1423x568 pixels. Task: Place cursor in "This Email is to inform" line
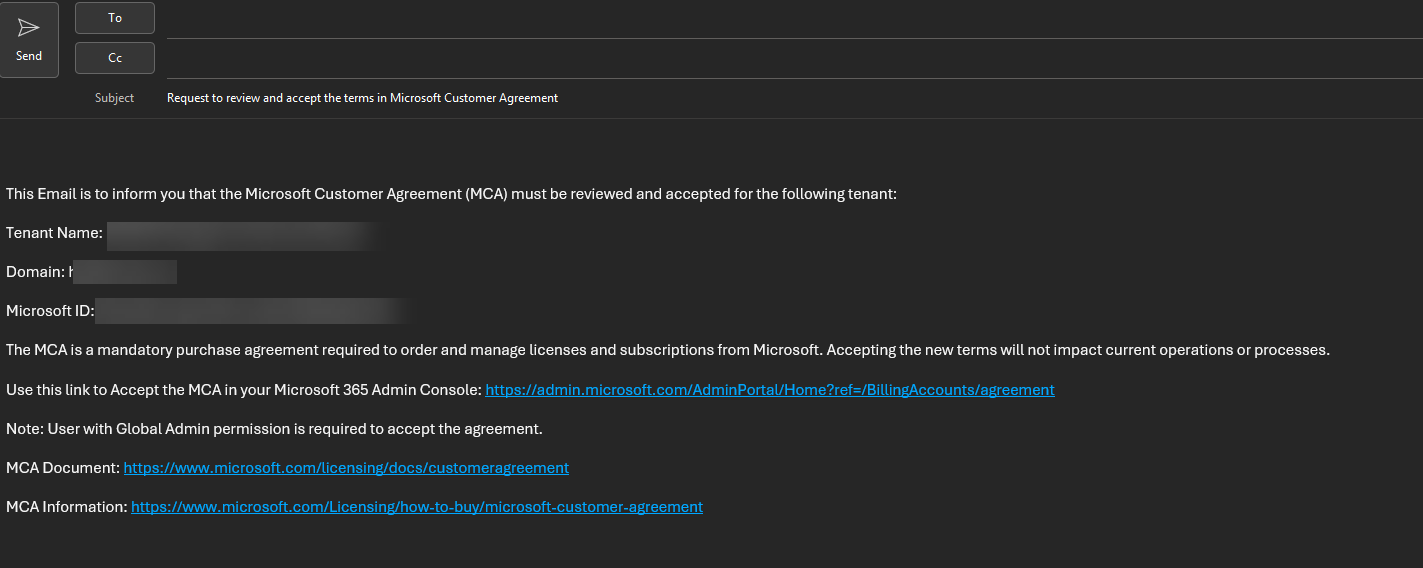pyautogui.click(x=451, y=194)
